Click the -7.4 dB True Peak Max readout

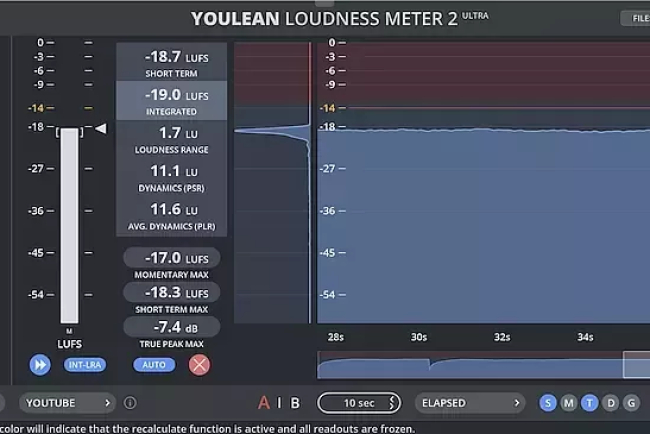click(x=172, y=327)
